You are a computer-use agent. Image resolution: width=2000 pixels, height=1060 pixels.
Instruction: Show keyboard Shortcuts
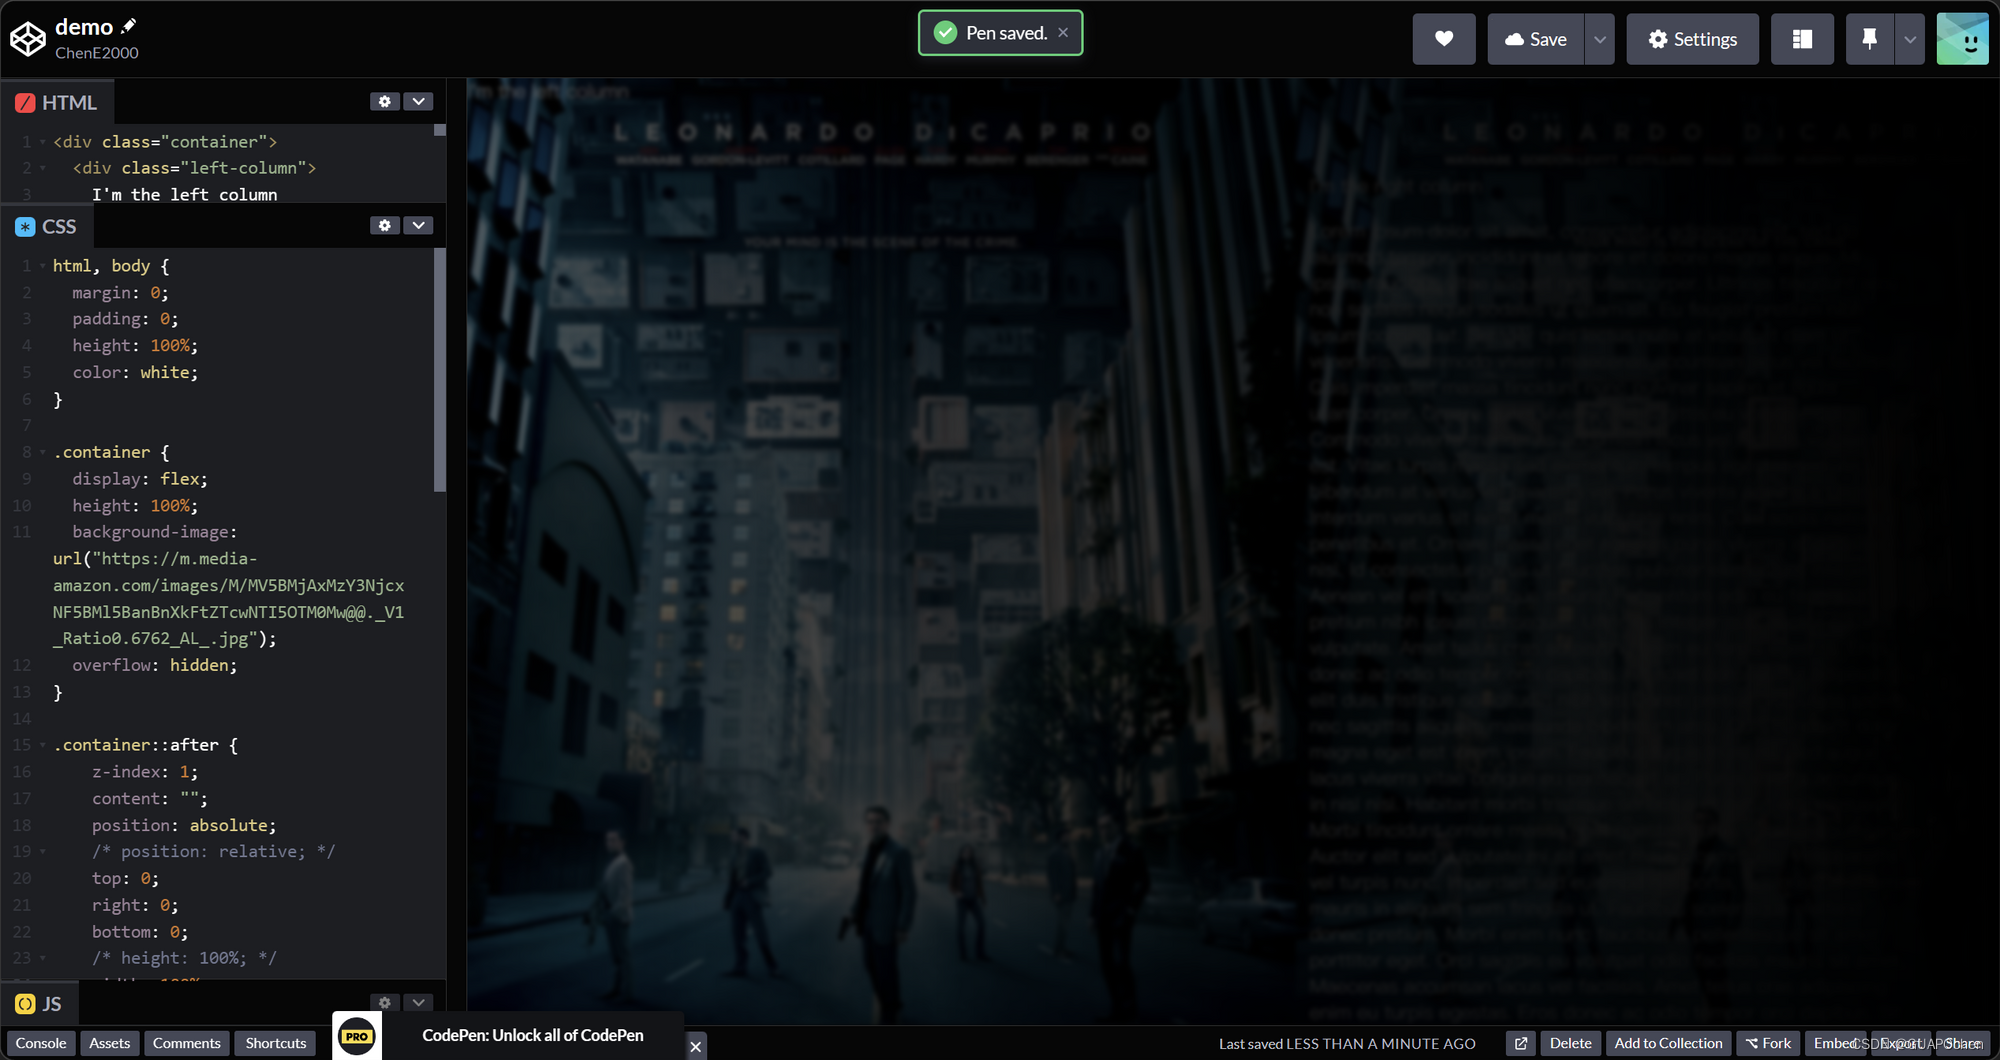click(x=276, y=1043)
